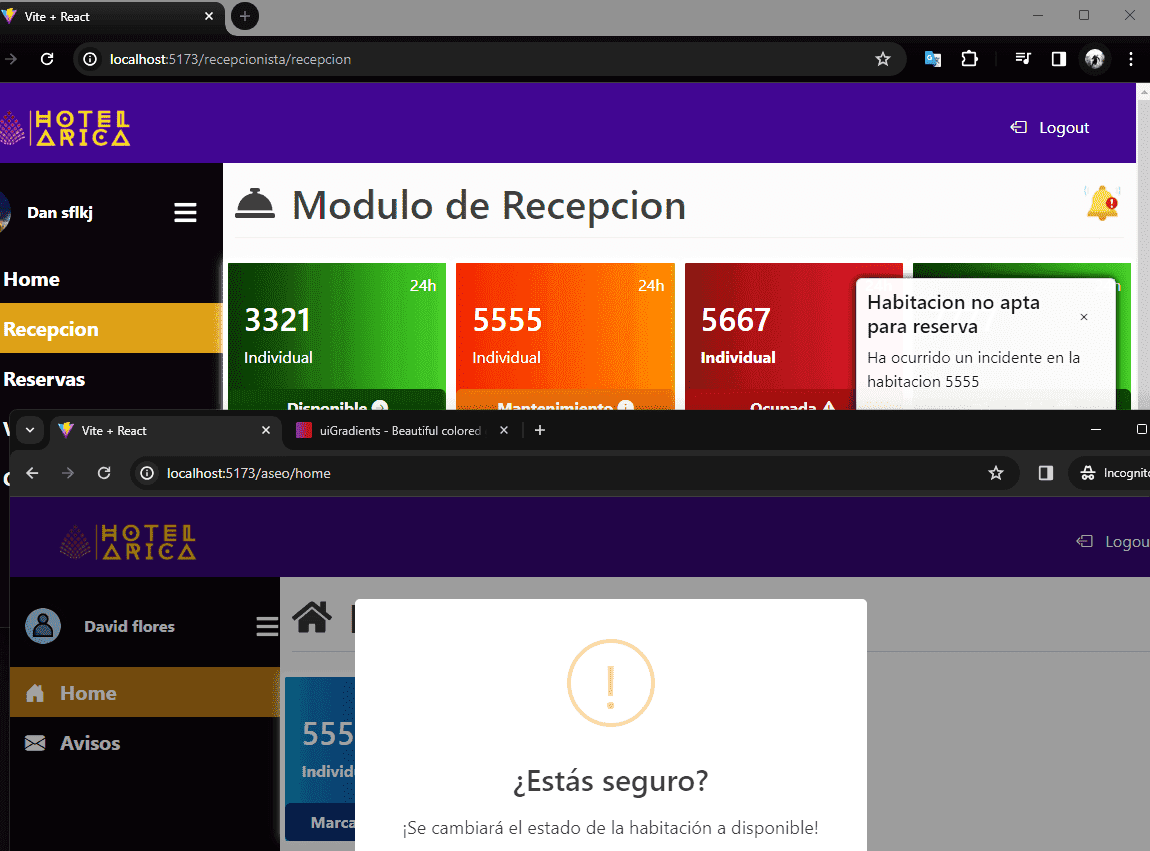Click David flores profile avatar icon
The height and width of the screenshot is (851, 1150).
(x=41, y=626)
